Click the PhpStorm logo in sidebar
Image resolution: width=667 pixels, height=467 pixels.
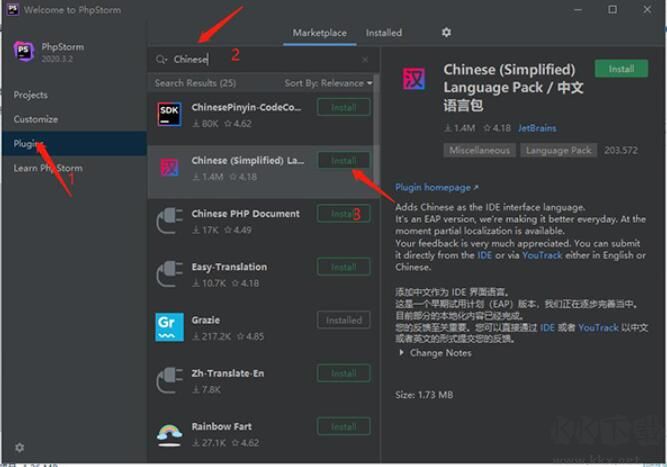(24, 52)
